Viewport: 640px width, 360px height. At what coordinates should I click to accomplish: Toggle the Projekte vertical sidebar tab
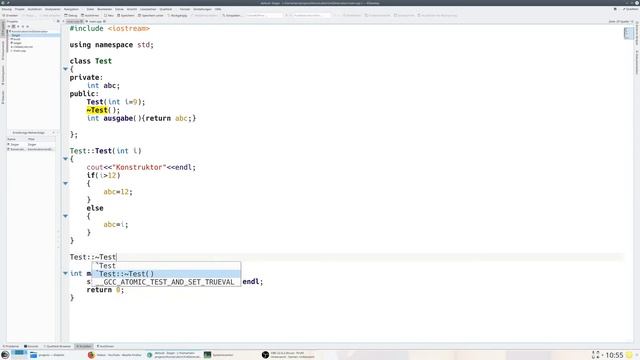(x=3, y=29)
